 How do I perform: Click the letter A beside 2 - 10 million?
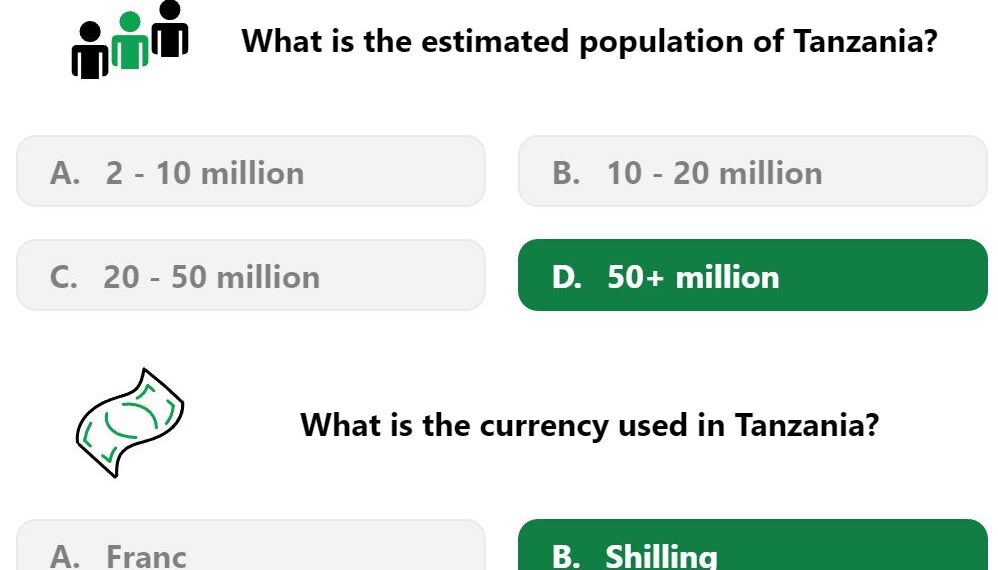65,173
